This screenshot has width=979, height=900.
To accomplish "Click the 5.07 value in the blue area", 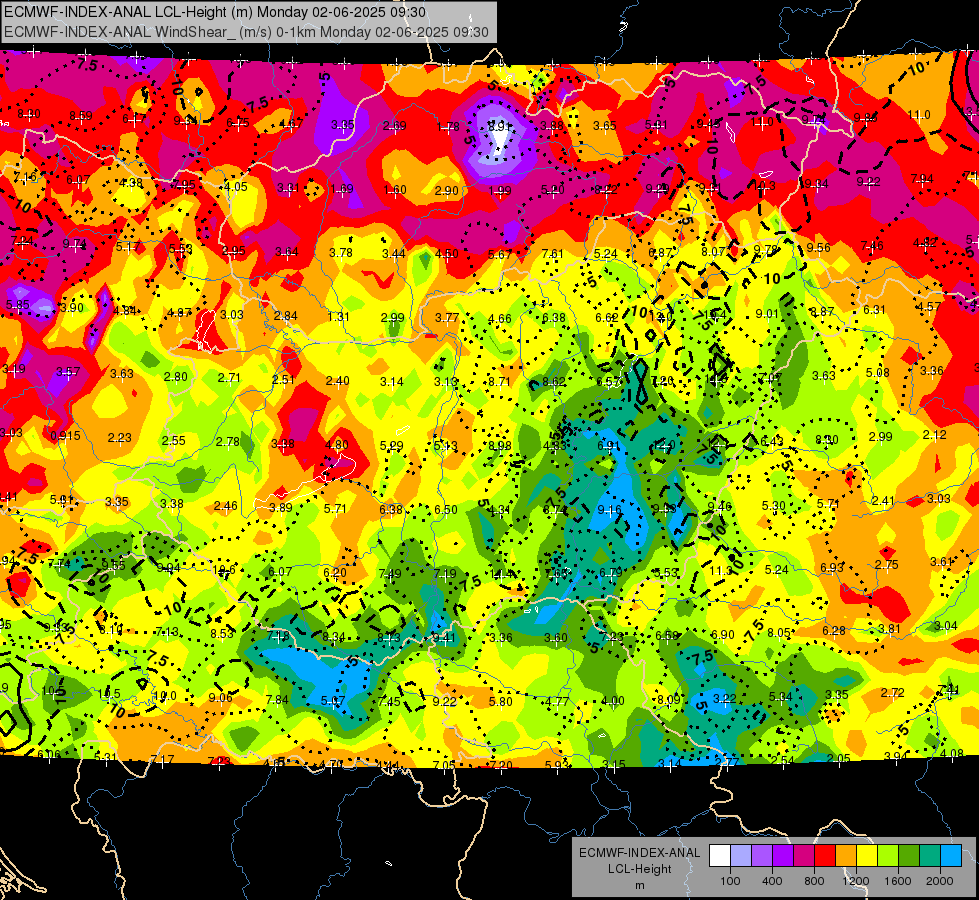I will [333, 701].
